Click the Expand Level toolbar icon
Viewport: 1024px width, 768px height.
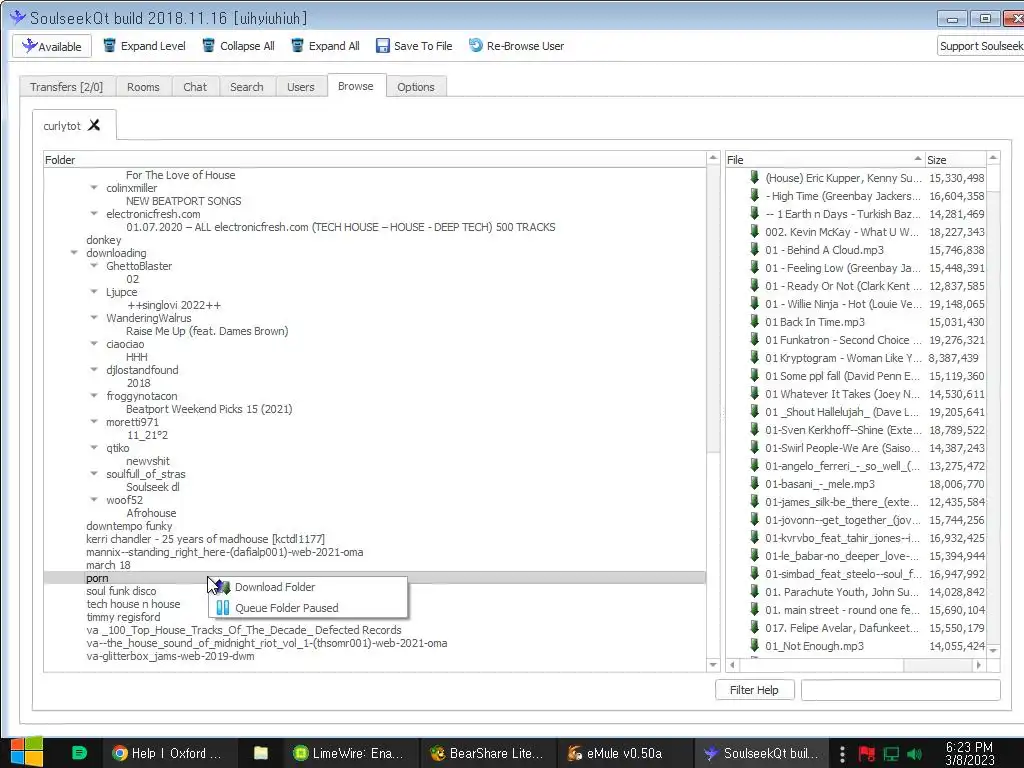coord(110,46)
